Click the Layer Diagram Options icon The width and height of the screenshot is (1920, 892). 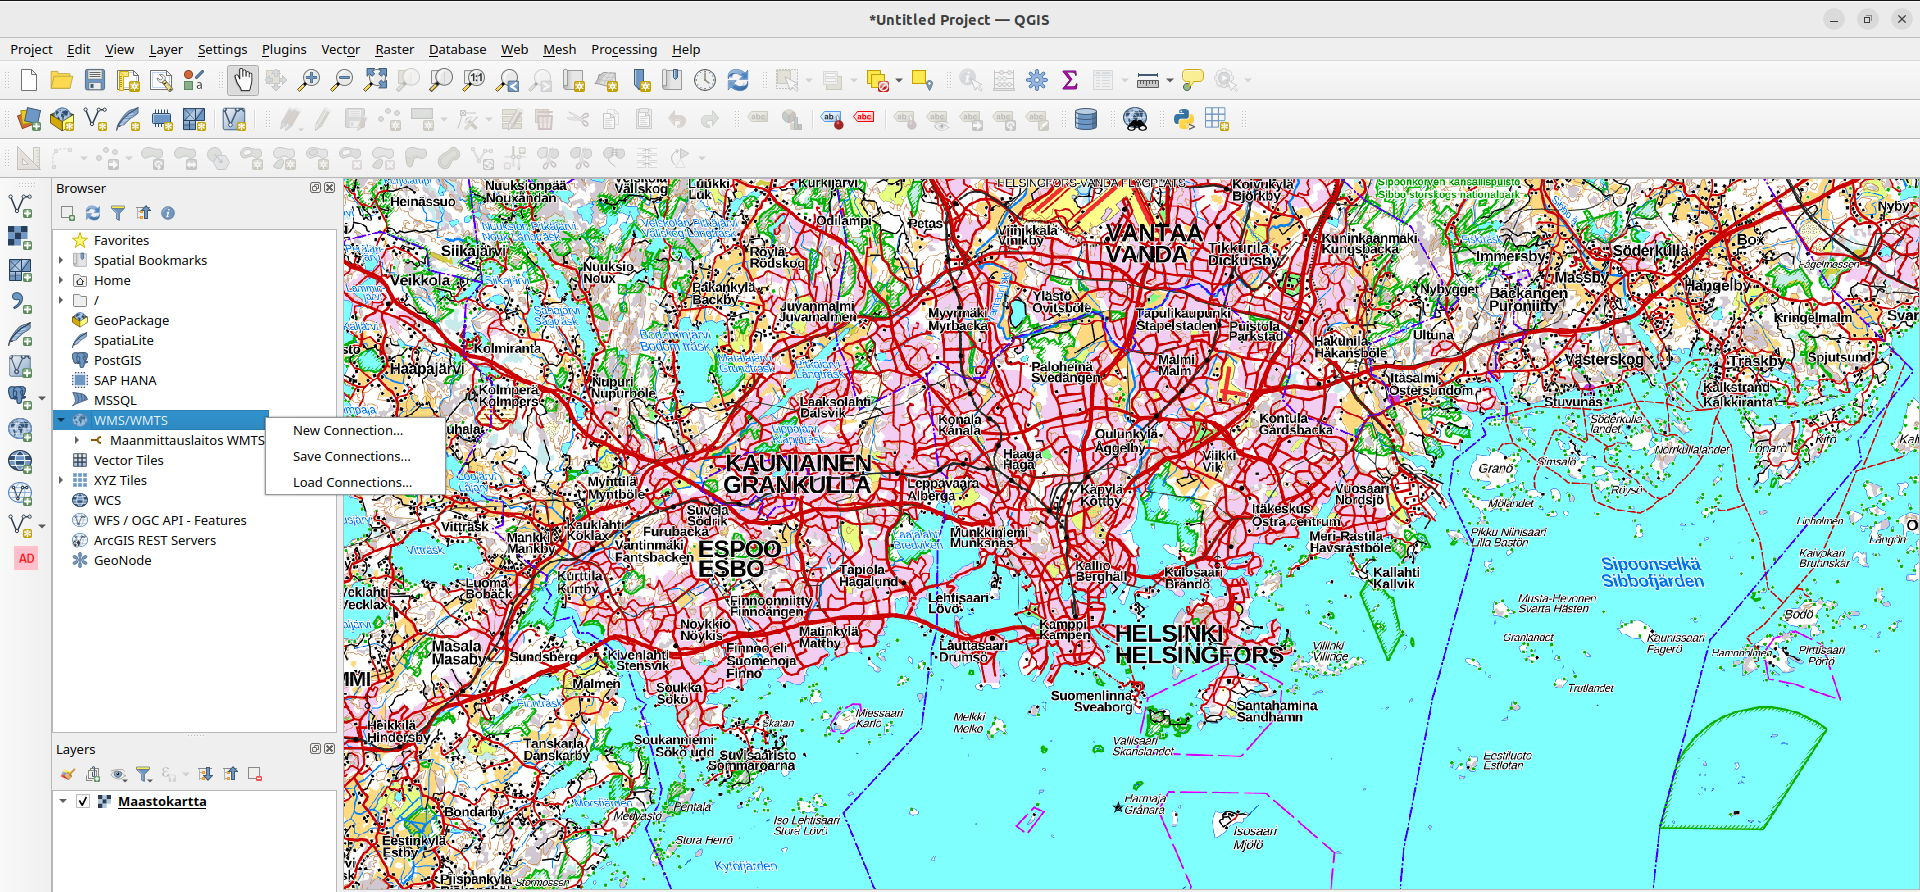pyautogui.click(x=791, y=120)
